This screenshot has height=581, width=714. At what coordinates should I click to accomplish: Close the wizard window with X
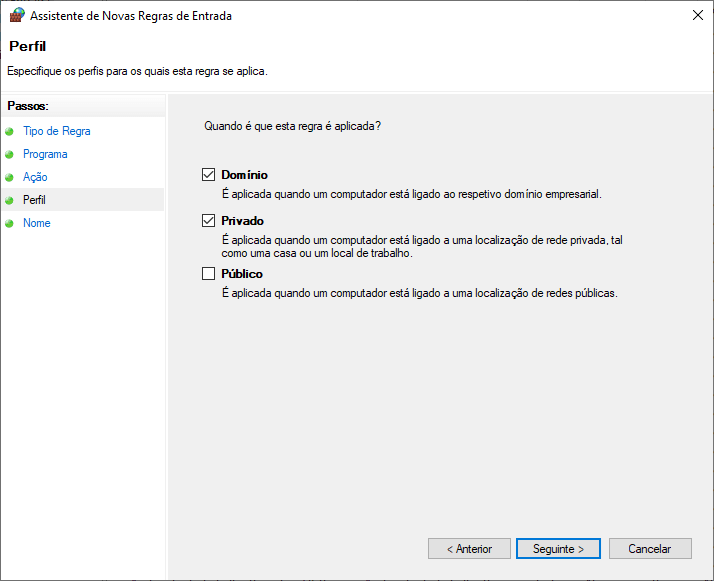(x=695, y=15)
